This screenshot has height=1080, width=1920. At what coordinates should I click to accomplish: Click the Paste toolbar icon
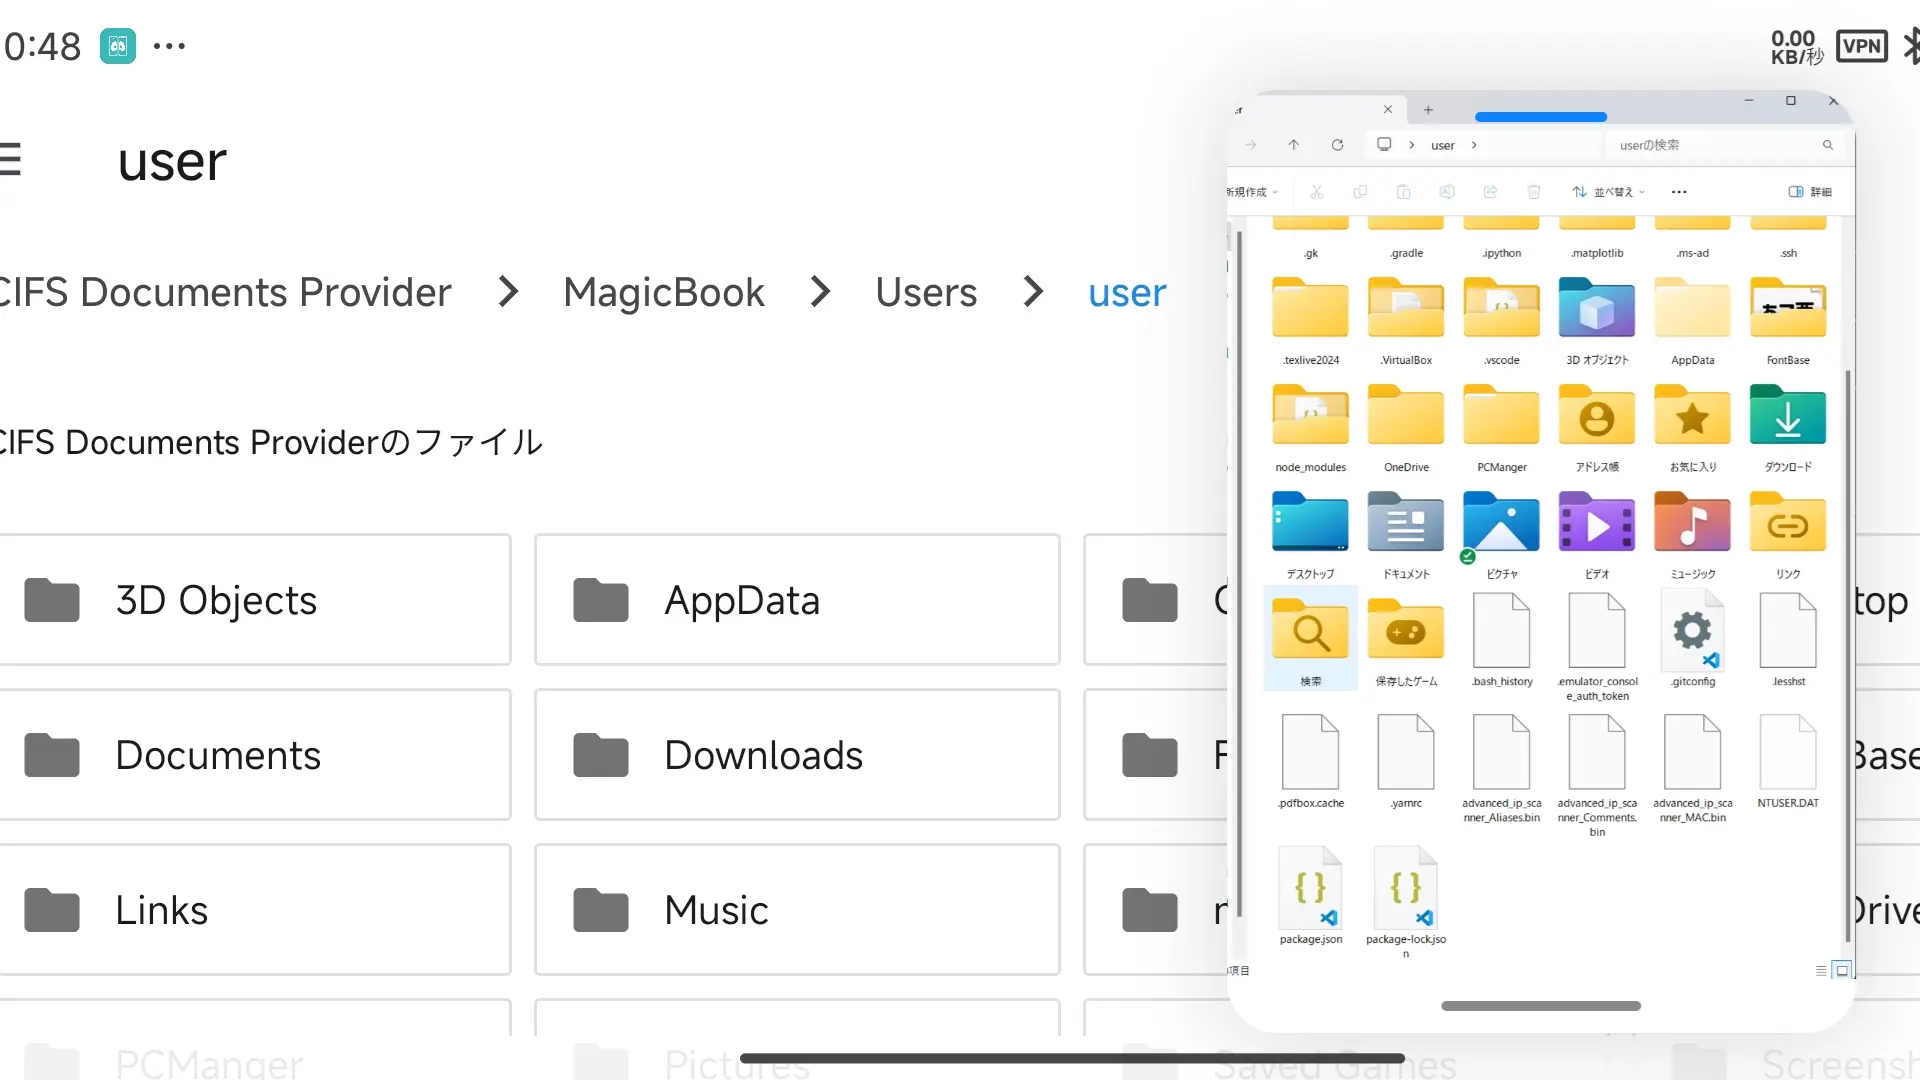click(1404, 192)
